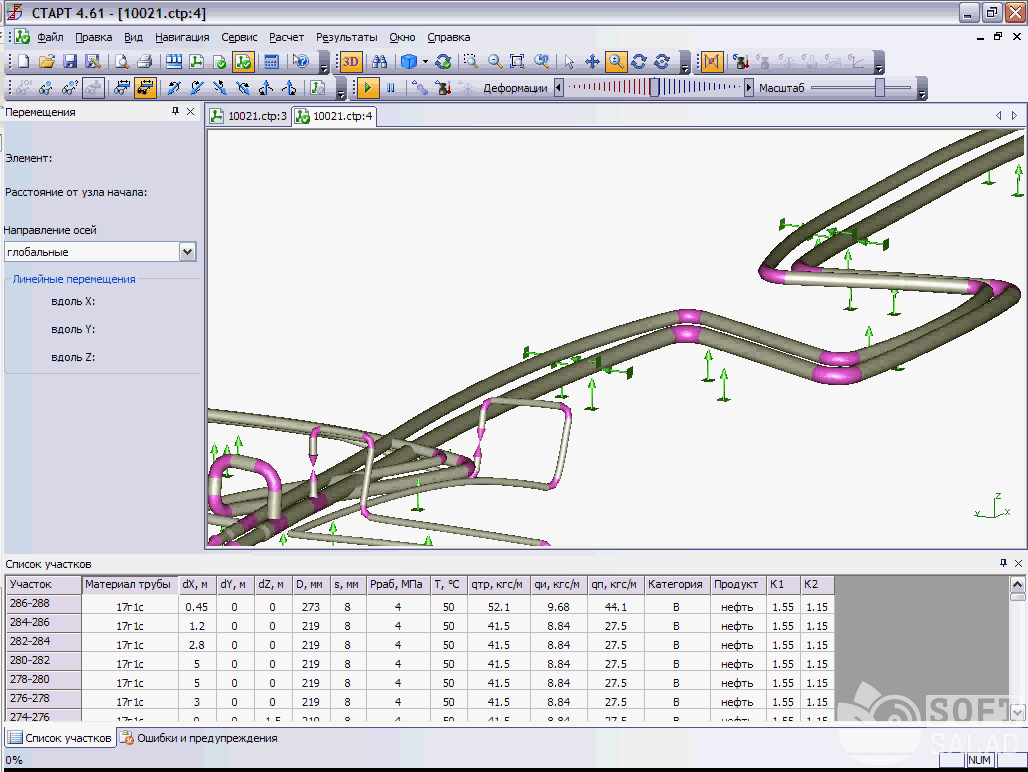Click the Материал трубы column header
The height and width of the screenshot is (772, 1028).
click(129, 584)
